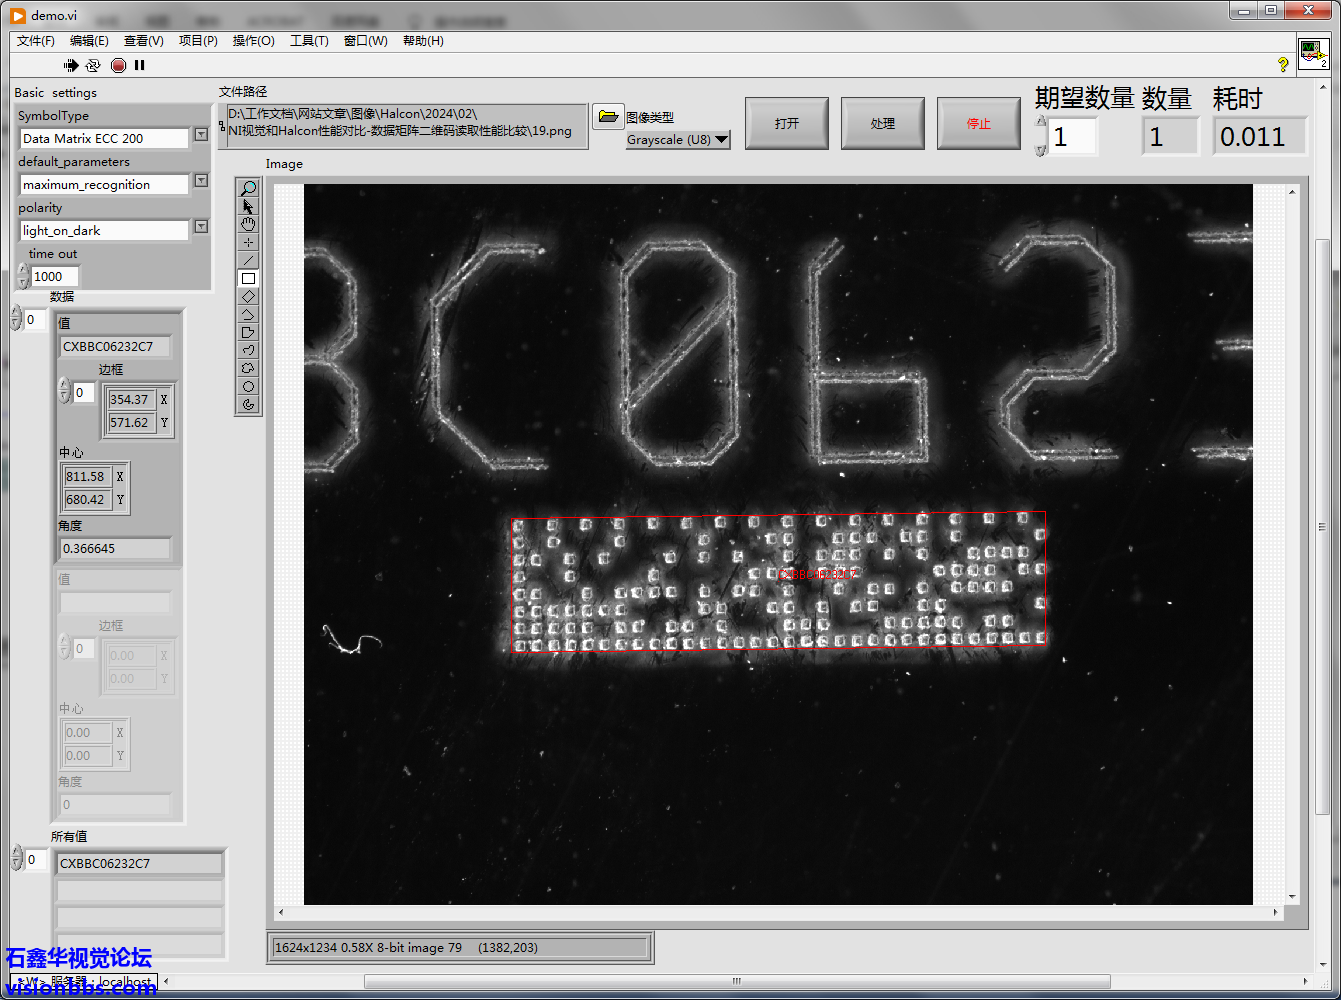Open the 文件(F) menu
This screenshot has width=1341, height=1000.
point(36,41)
